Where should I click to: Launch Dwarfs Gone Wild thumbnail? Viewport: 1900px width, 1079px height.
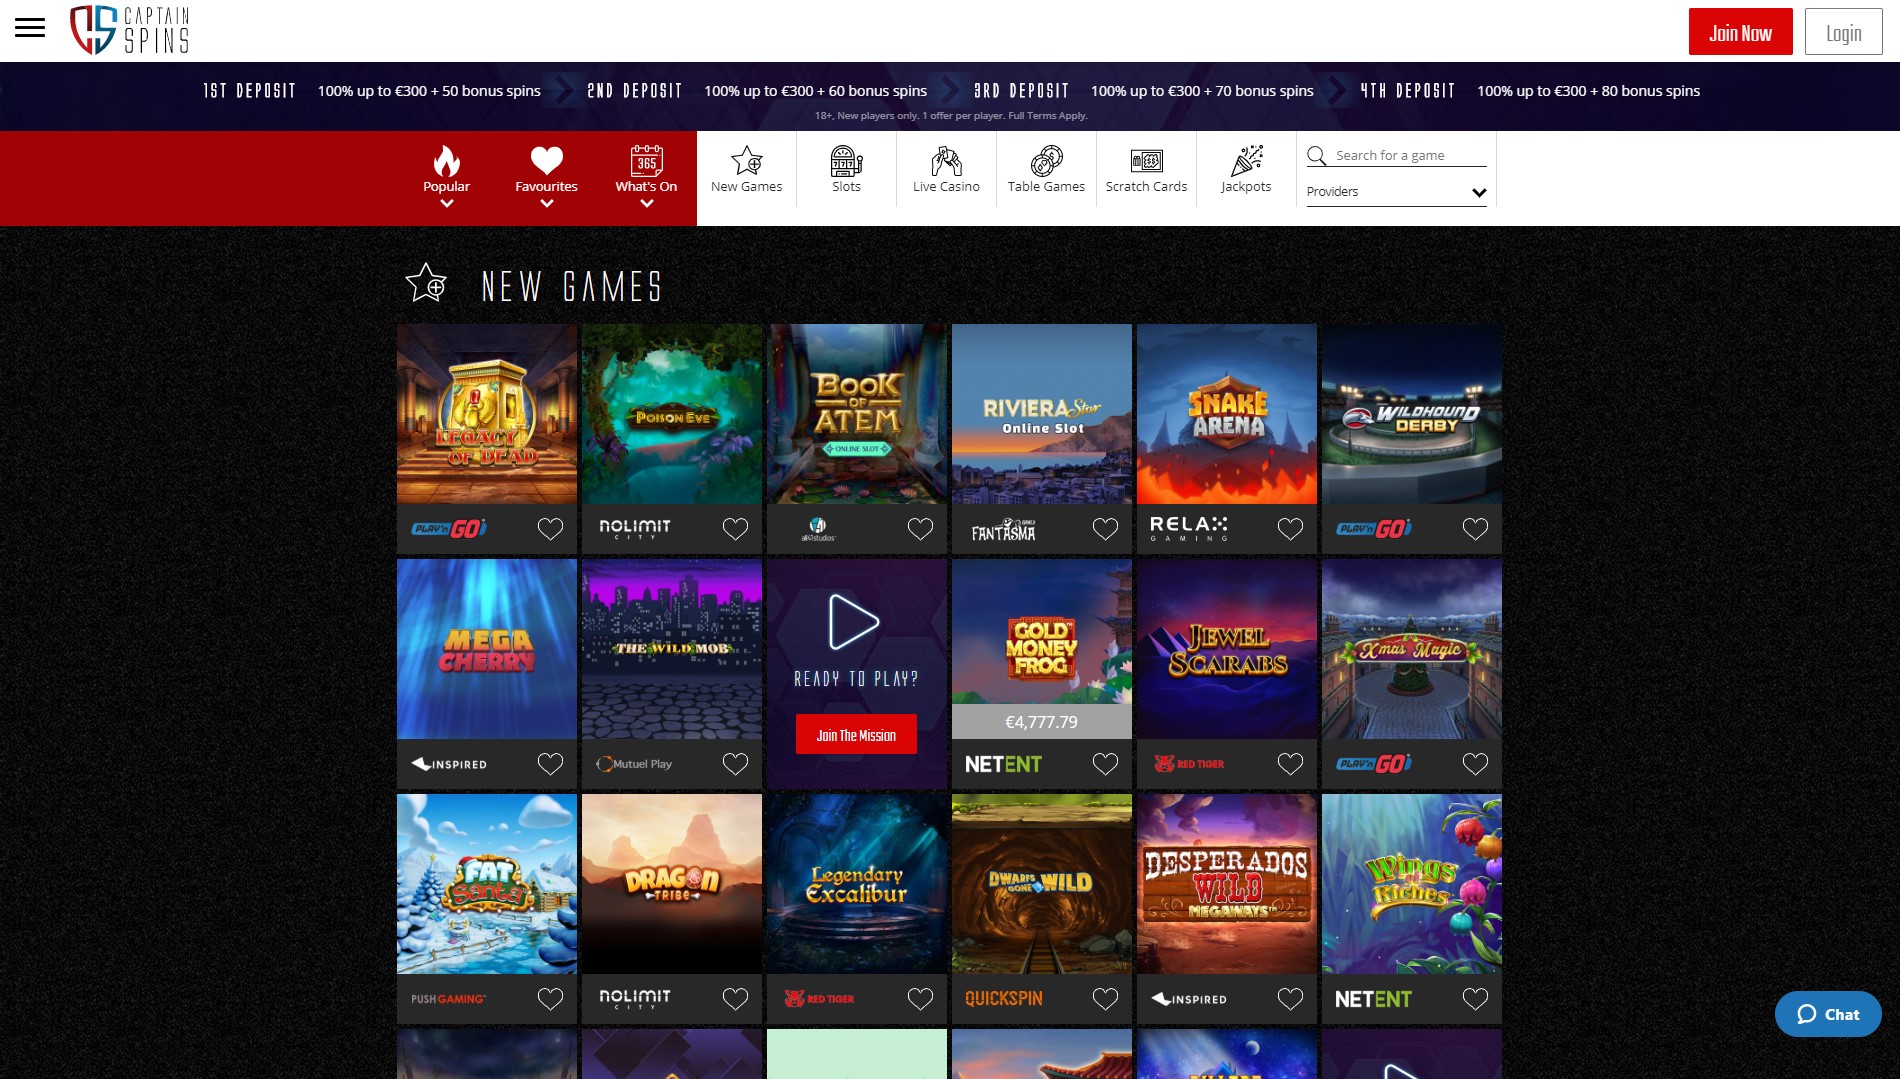tap(1042, 884)
